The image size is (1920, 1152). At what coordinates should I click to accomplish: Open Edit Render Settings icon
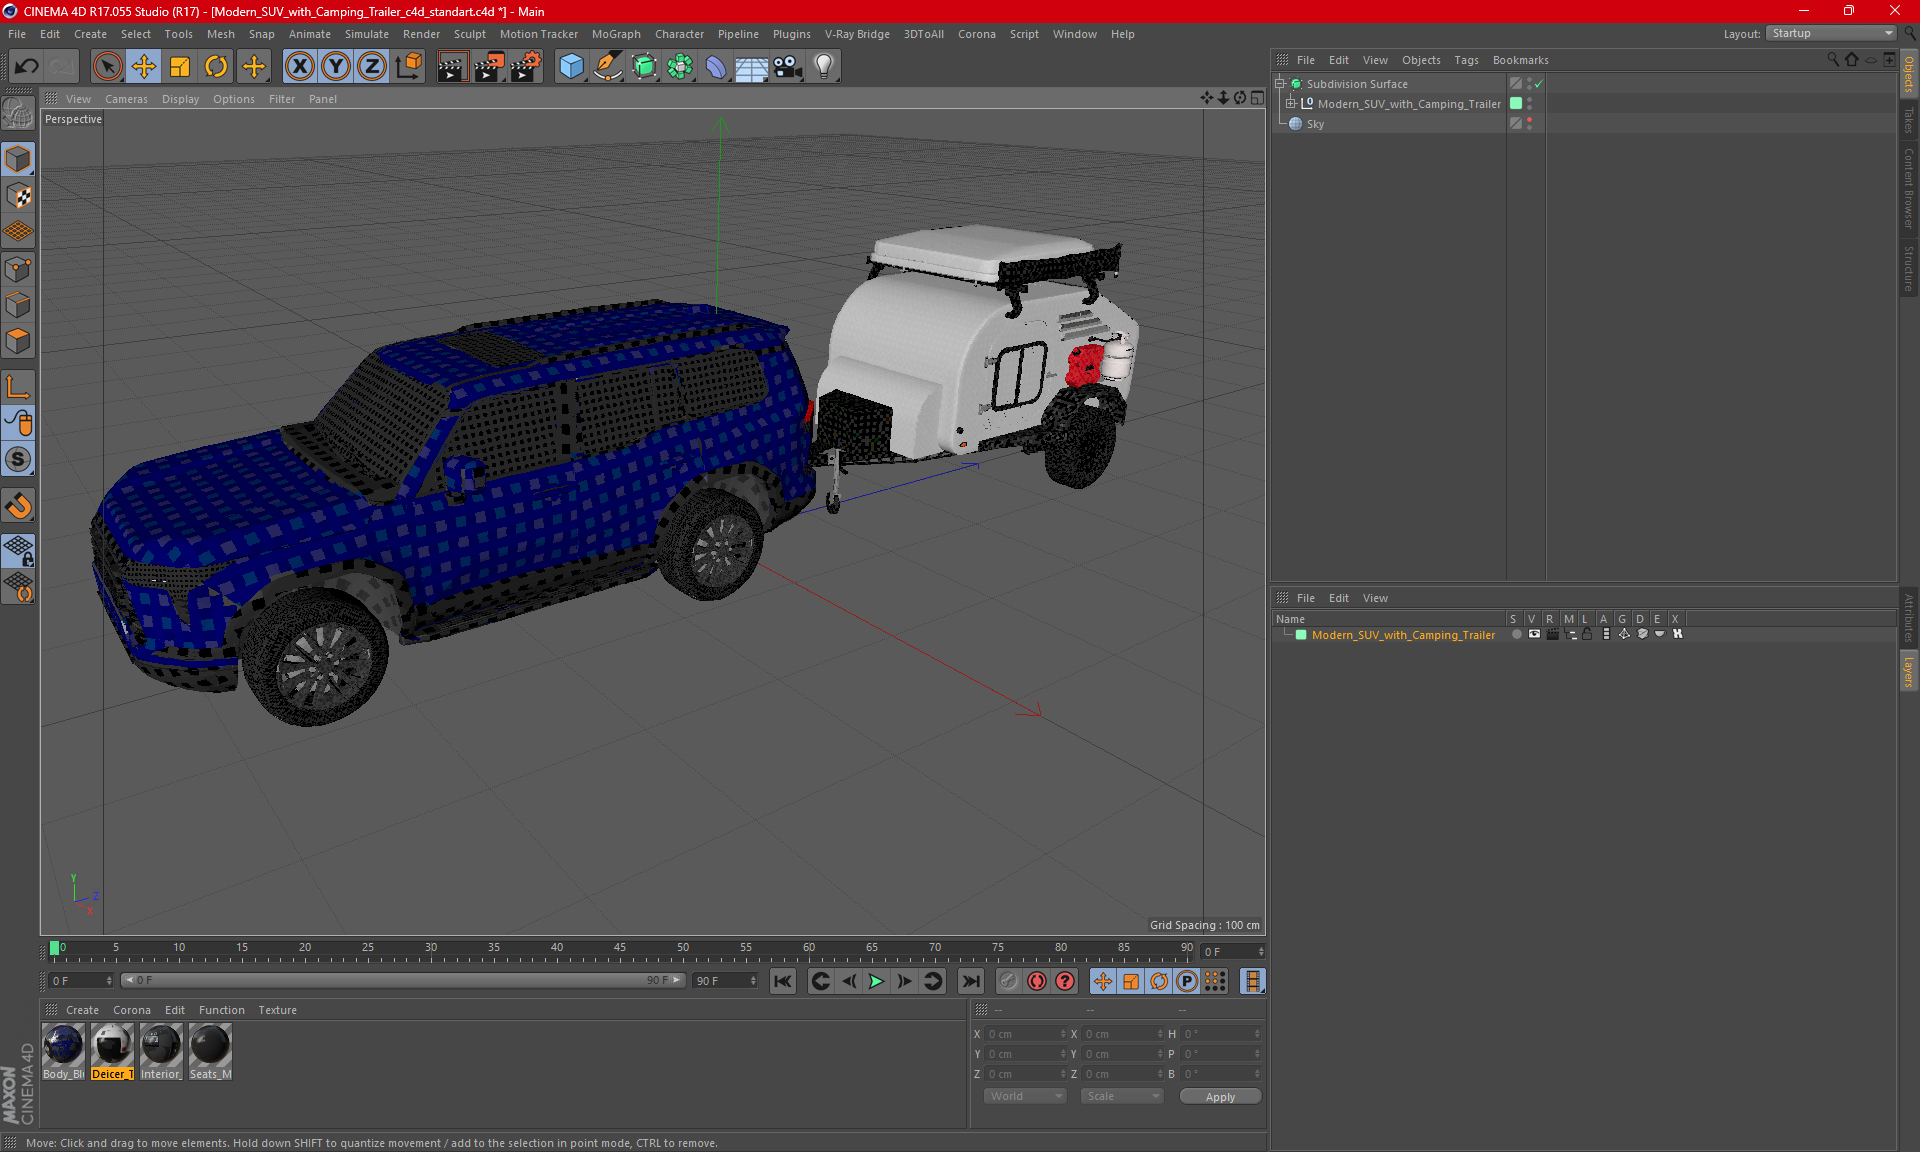pos(526,67)
